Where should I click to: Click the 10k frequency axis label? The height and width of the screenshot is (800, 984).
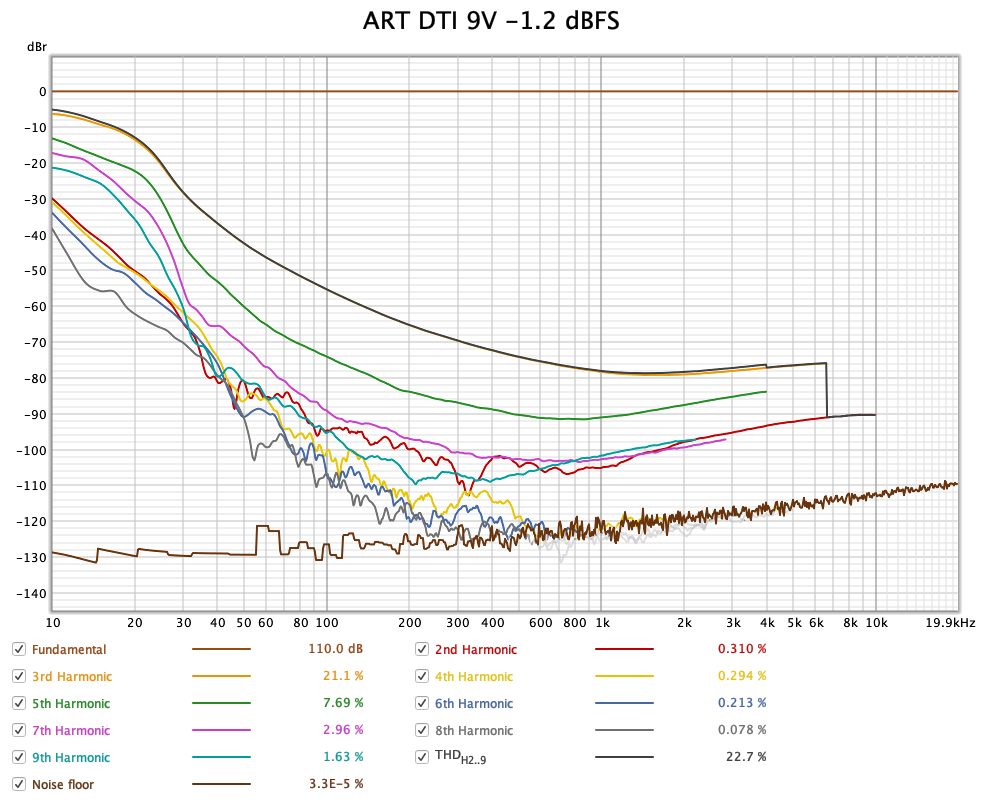click(x=877, y=623)
